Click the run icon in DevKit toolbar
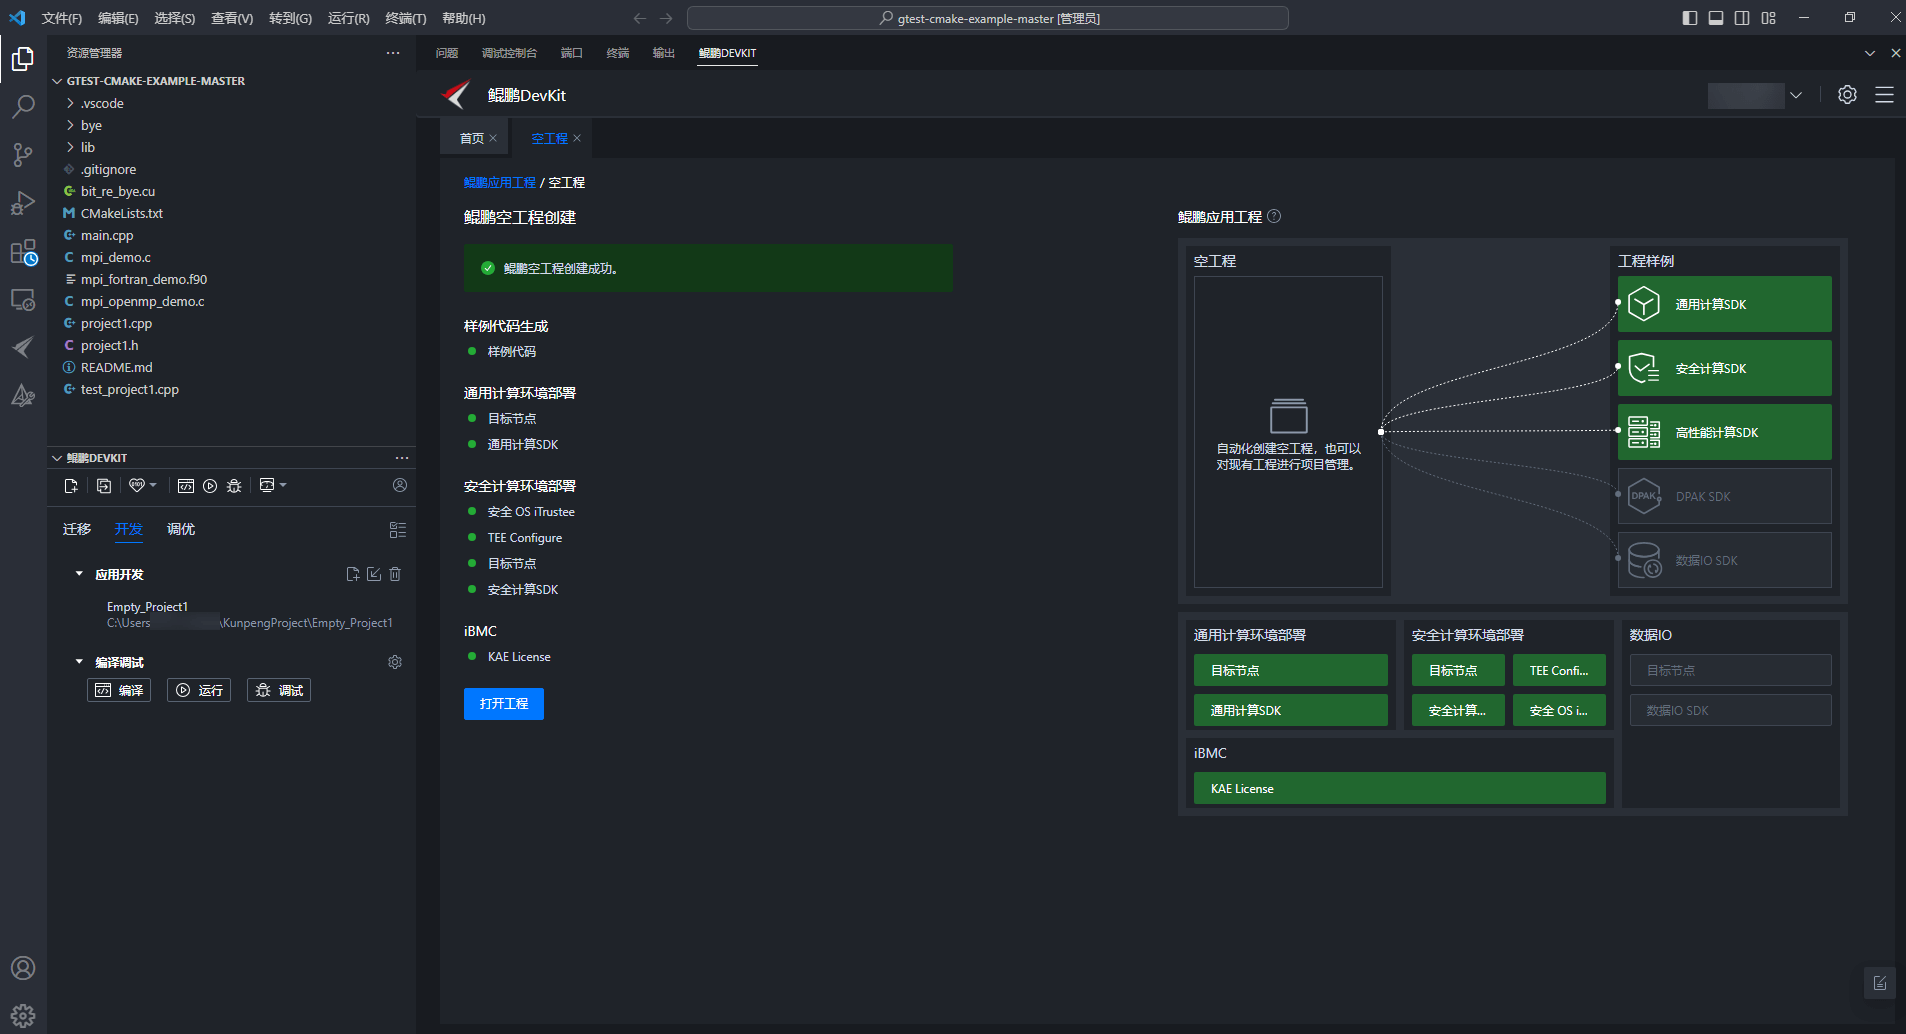The width and height of the screenshot is (1906, 1034). point(210,486)
